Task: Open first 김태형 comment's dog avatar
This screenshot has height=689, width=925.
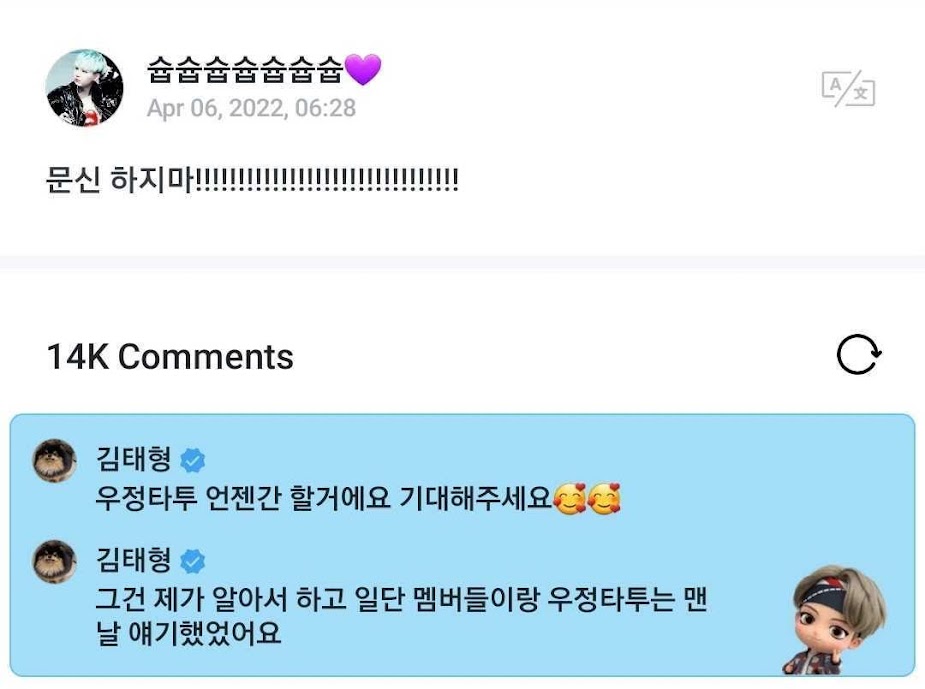Action: [55, 460]
